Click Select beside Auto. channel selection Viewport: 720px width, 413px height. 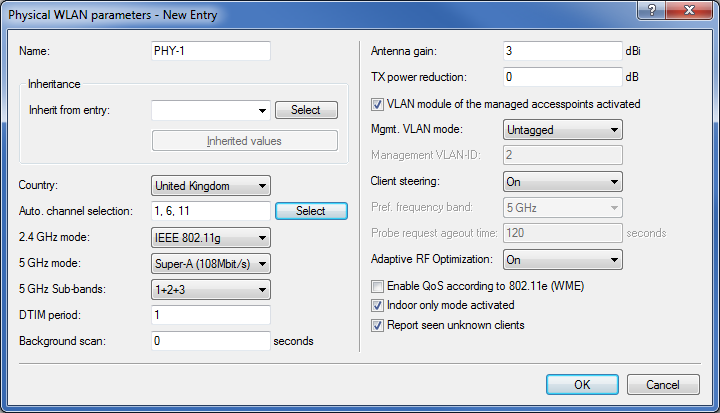(310, 211)
